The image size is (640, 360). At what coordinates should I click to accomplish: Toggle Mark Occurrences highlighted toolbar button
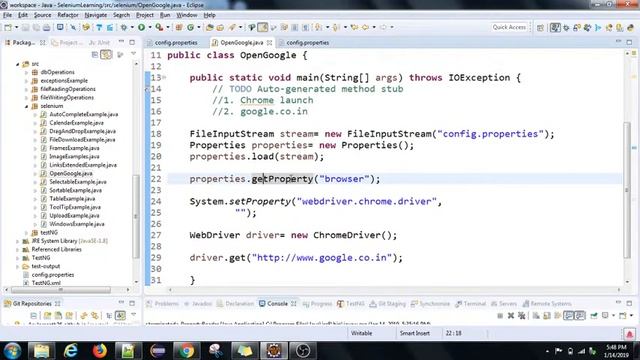click(263, 27)
